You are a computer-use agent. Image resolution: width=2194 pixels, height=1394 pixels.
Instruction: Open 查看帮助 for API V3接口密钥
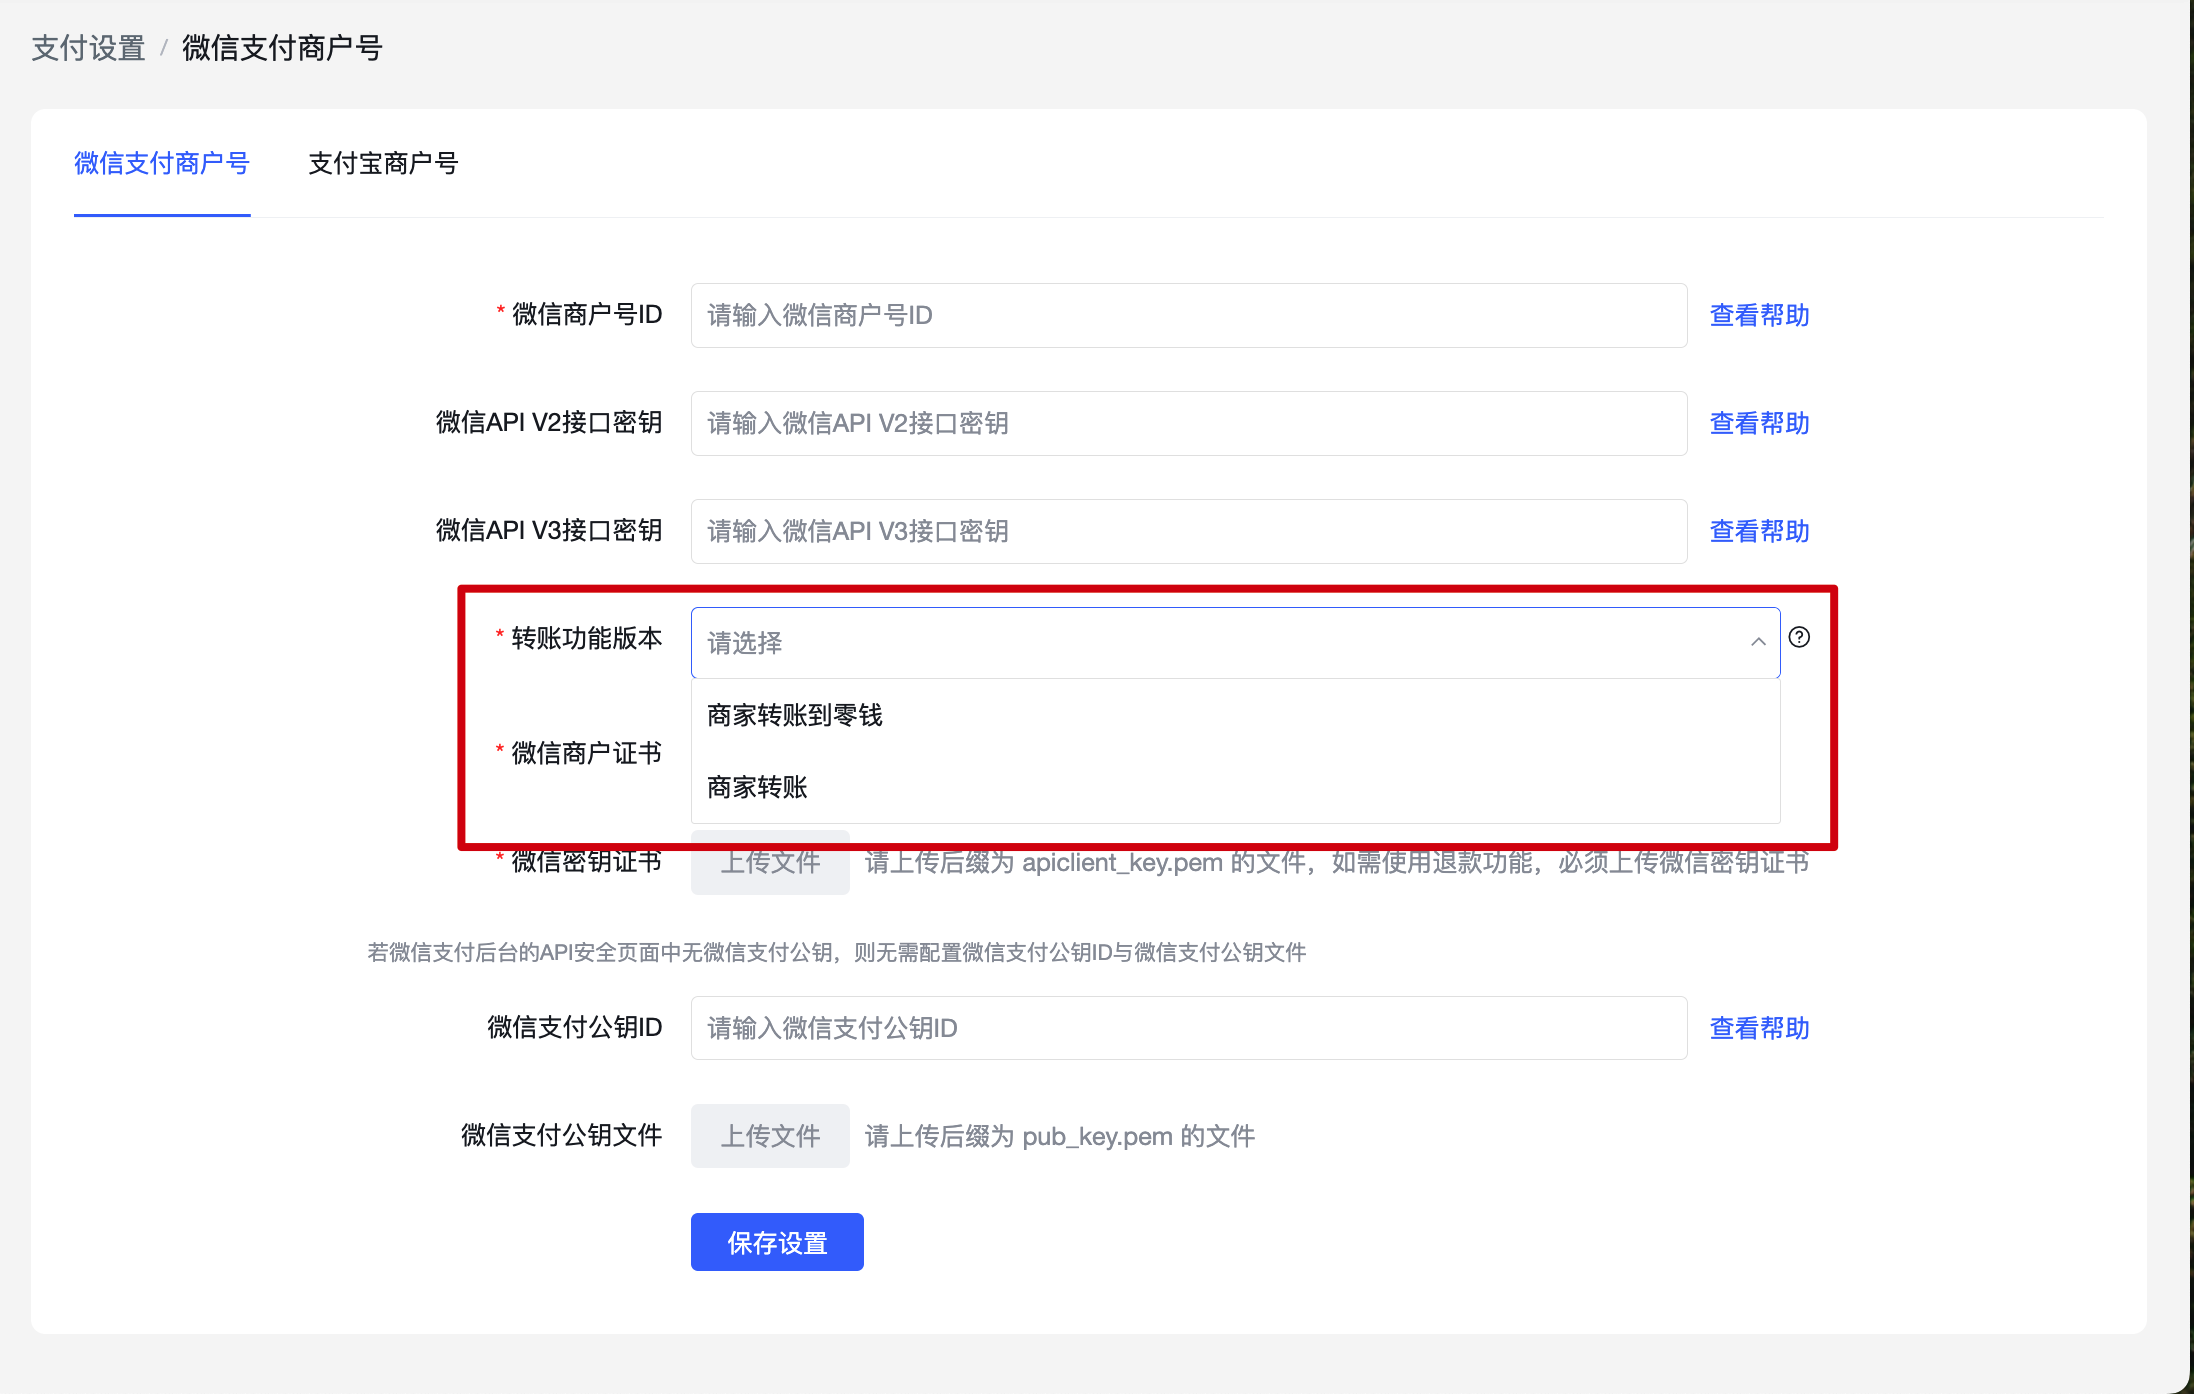[x=1759, y=531]
